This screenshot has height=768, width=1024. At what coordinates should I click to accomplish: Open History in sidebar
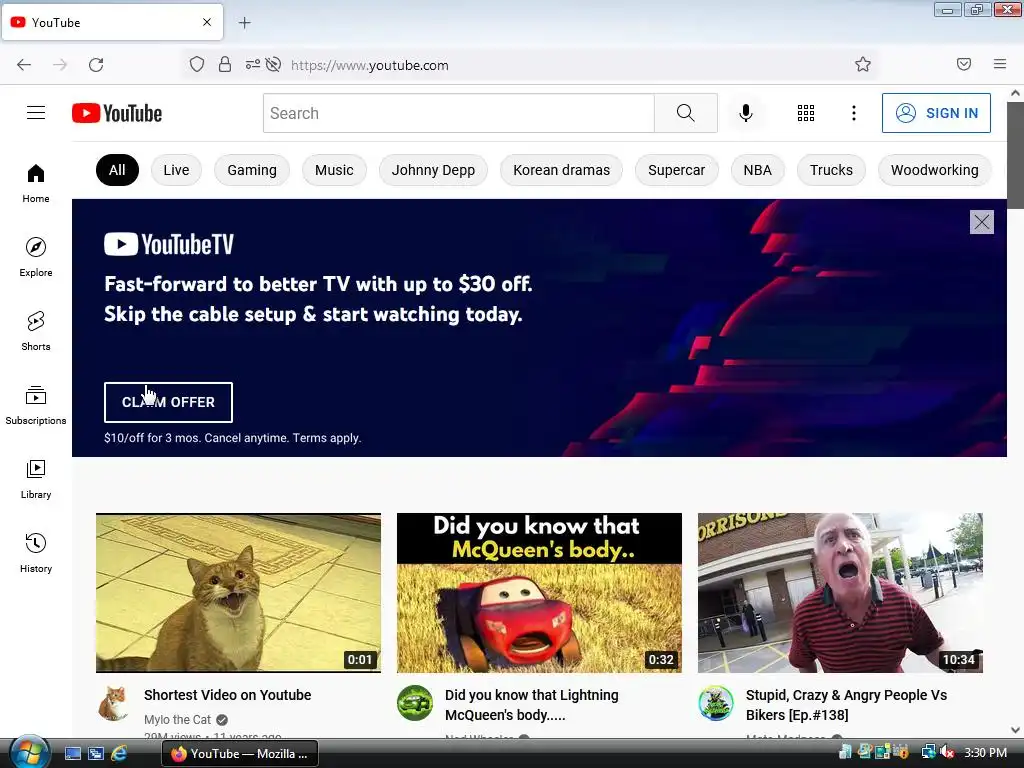click(x=36, y=553)
